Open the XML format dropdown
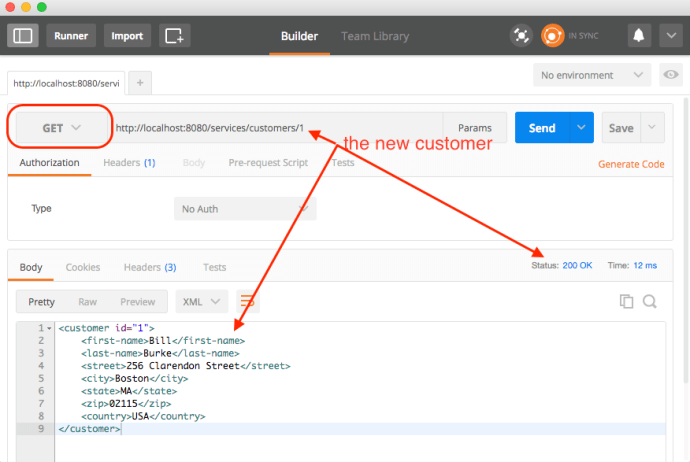 (202, 301)
